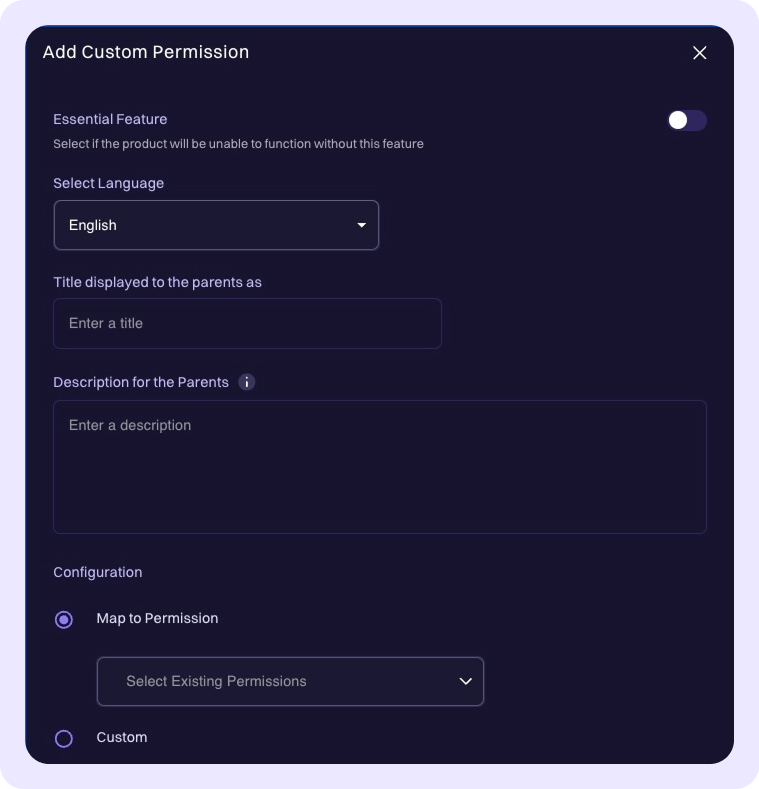Screen dimensions: 759x789
Task: Click the caret arrow in the language selector
Action: [362, 225]
